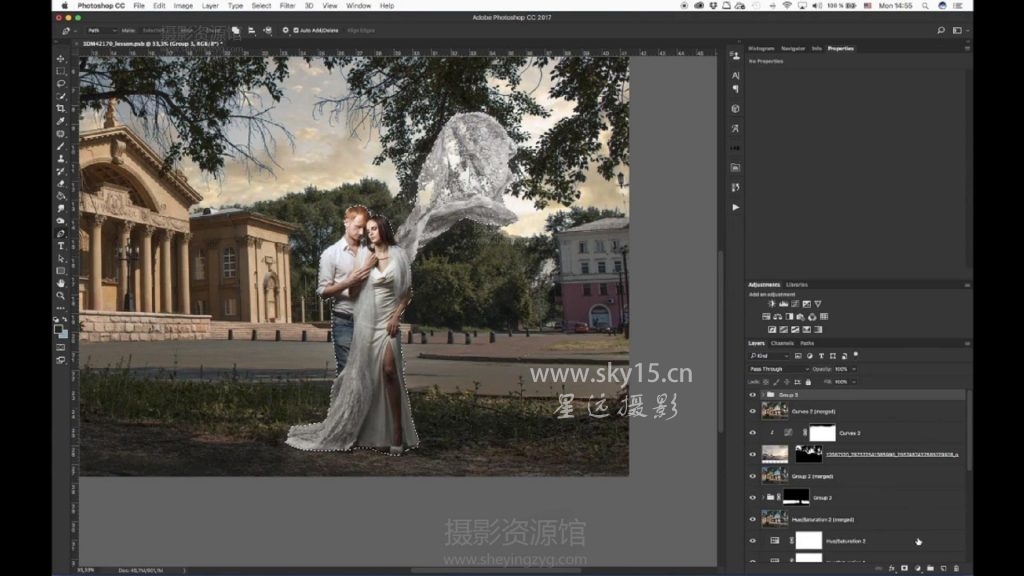This screenshot has width=1024, height=576.
Task: Click the search icon in options bar
Action: click(x=941, y=31)
